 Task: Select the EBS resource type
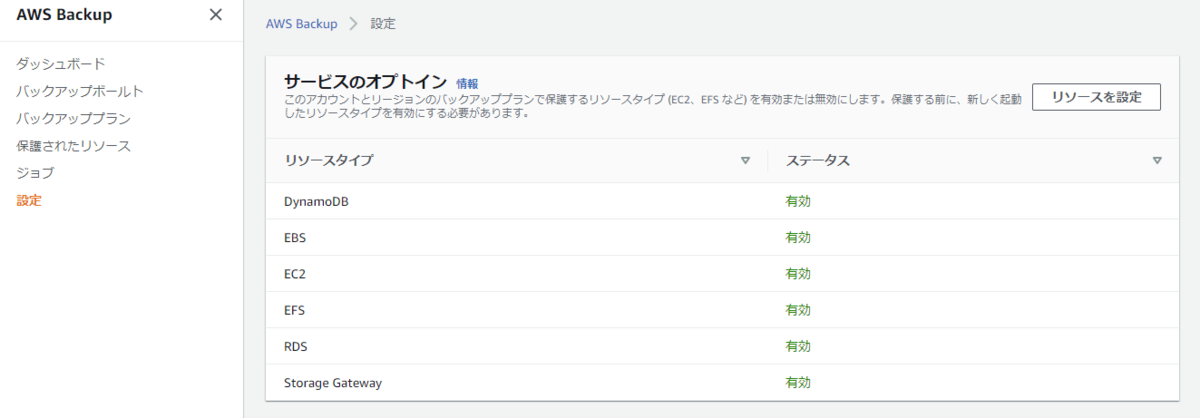click(296, 237)
